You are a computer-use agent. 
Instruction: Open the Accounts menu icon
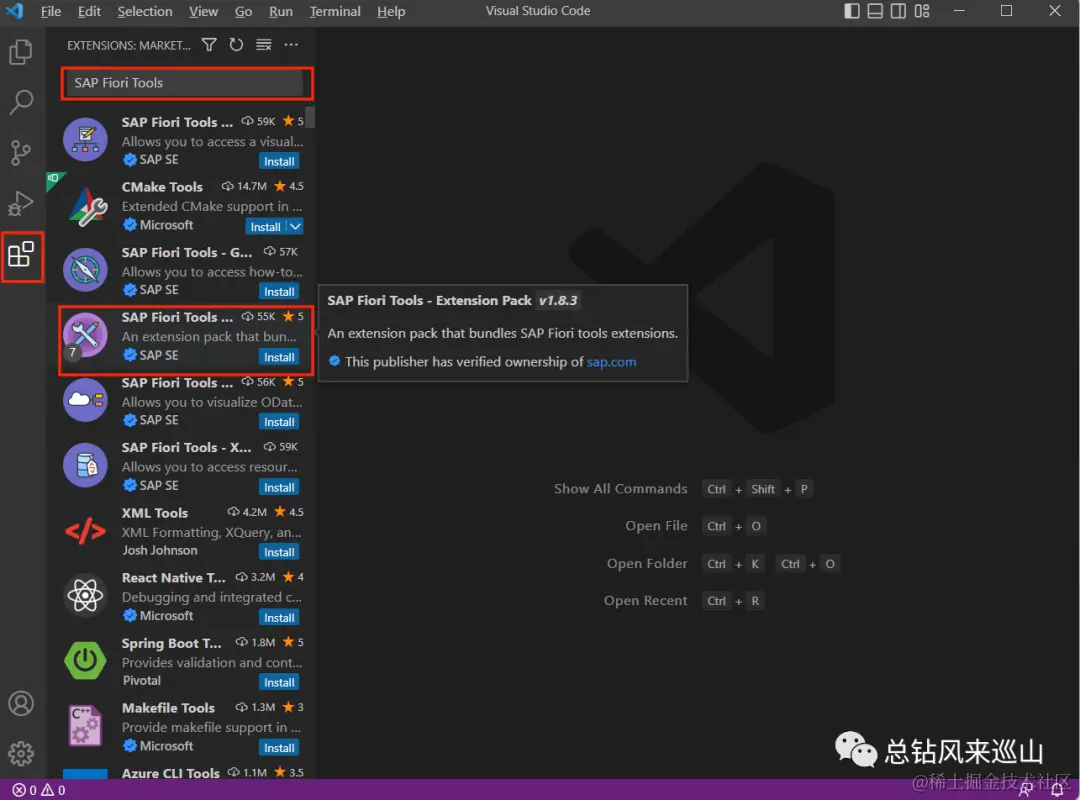[21, 704]
